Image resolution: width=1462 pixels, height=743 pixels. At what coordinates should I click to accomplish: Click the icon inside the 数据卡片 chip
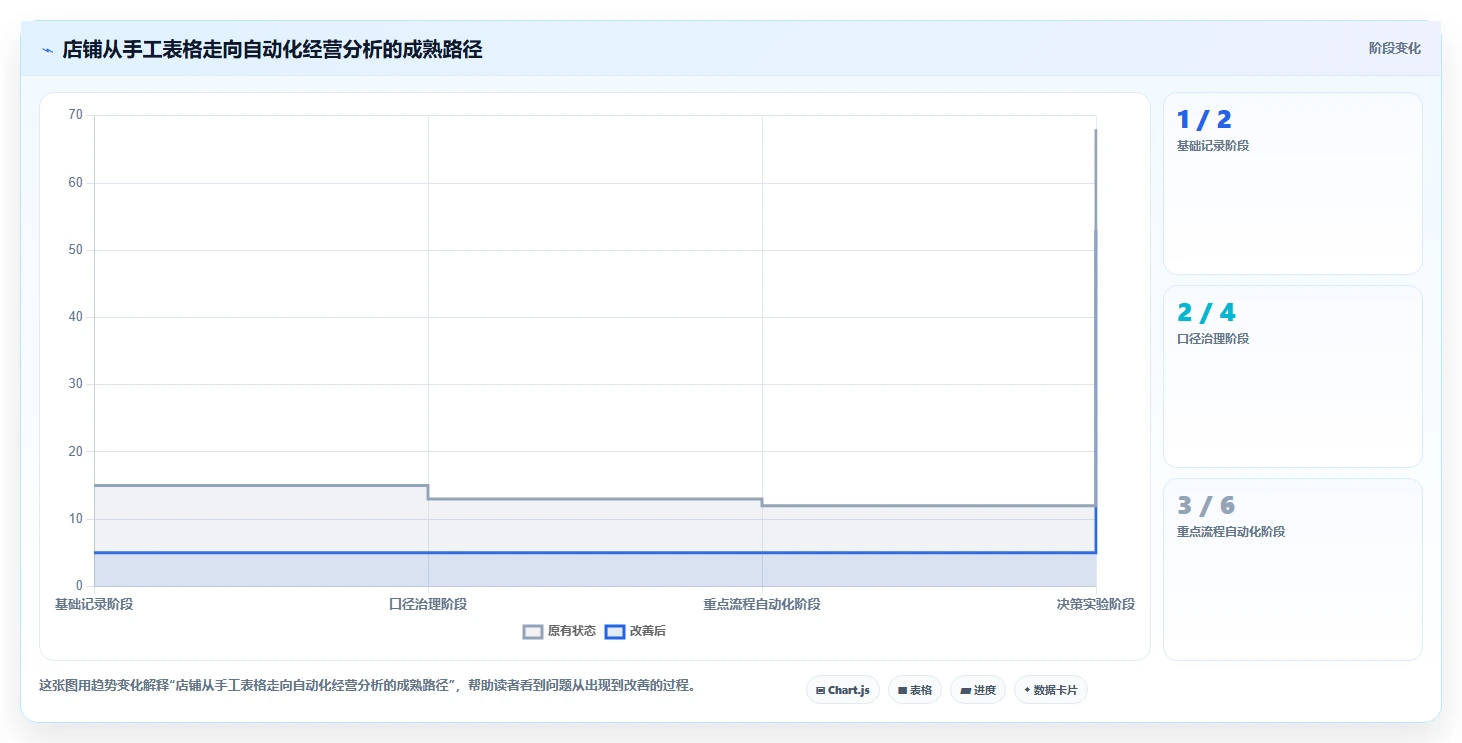(x=1027, y=690)
